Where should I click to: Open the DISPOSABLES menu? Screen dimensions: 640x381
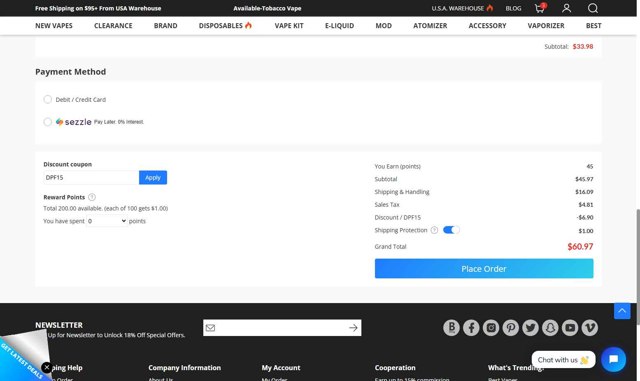point(225,25)
